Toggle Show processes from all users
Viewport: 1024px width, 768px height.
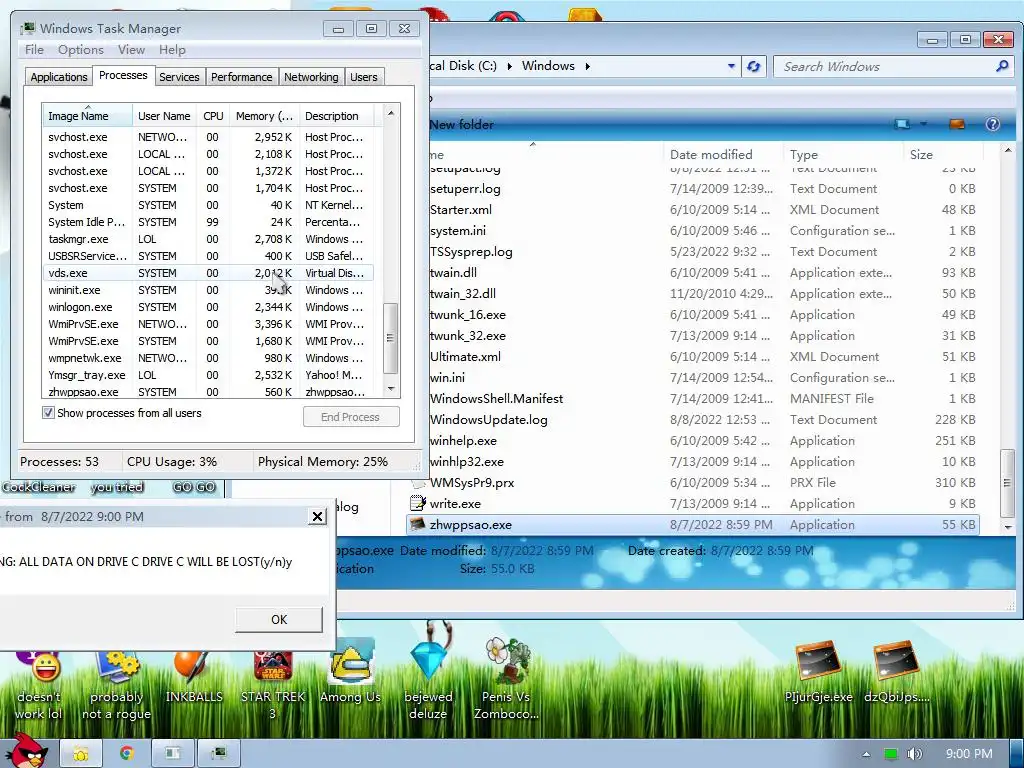(x=48, y=413)
